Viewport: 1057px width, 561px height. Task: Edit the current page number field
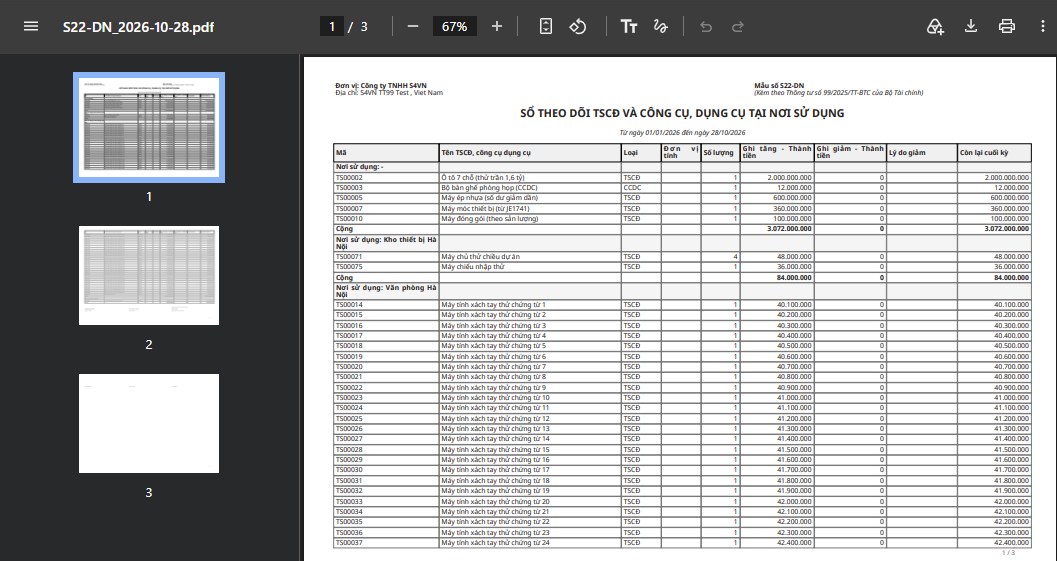[x=332, y=26]
